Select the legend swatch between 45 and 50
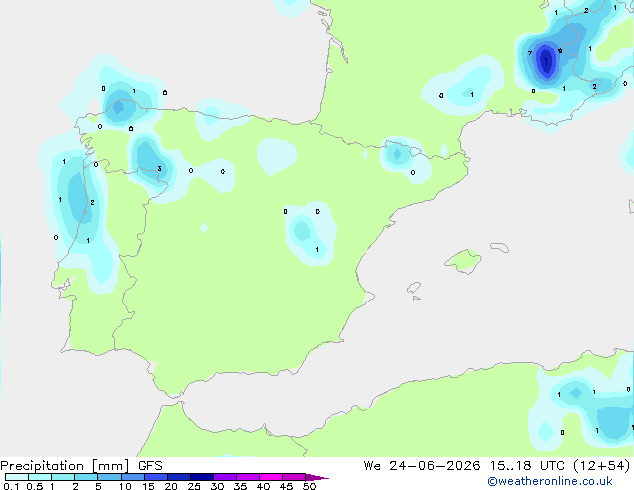This screenshot has width=634, height=490. point(294,477)
